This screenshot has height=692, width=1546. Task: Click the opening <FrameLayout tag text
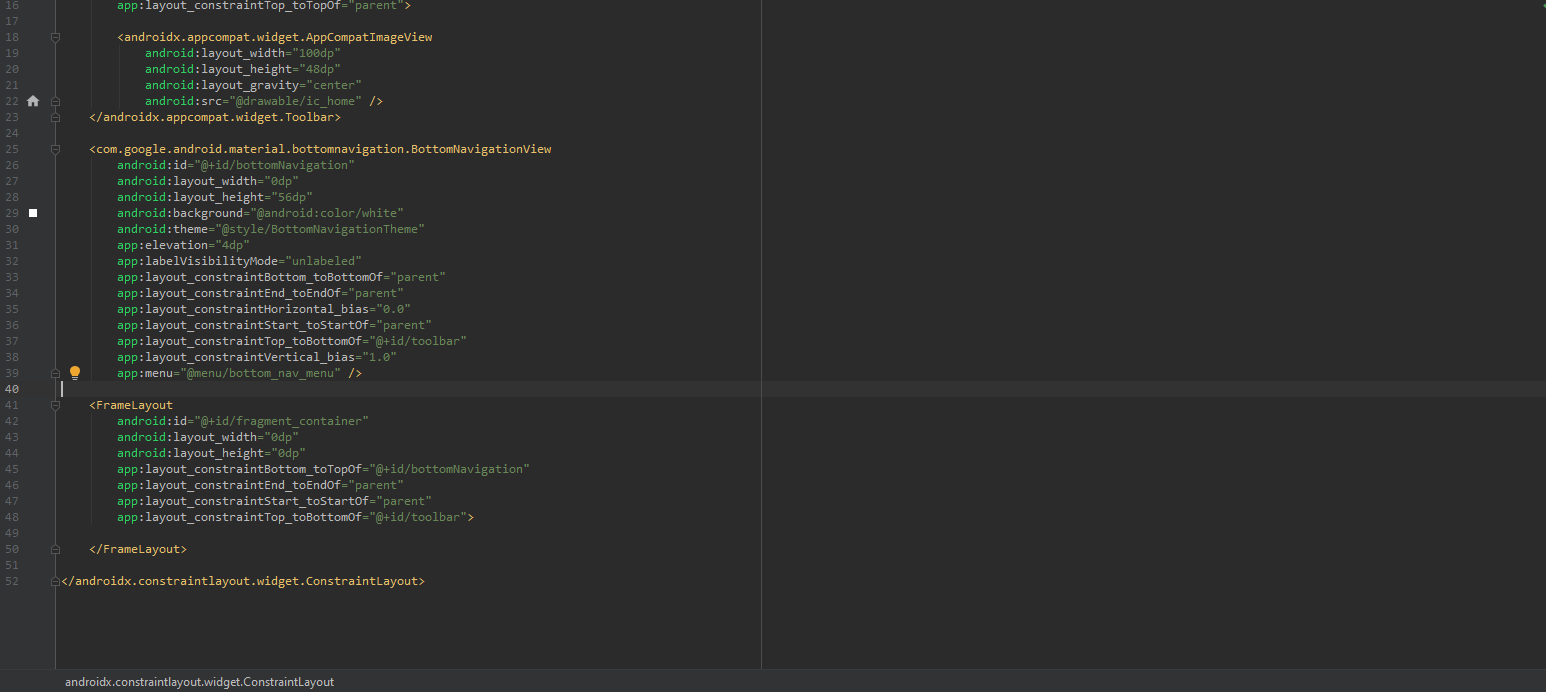point(131,405)
